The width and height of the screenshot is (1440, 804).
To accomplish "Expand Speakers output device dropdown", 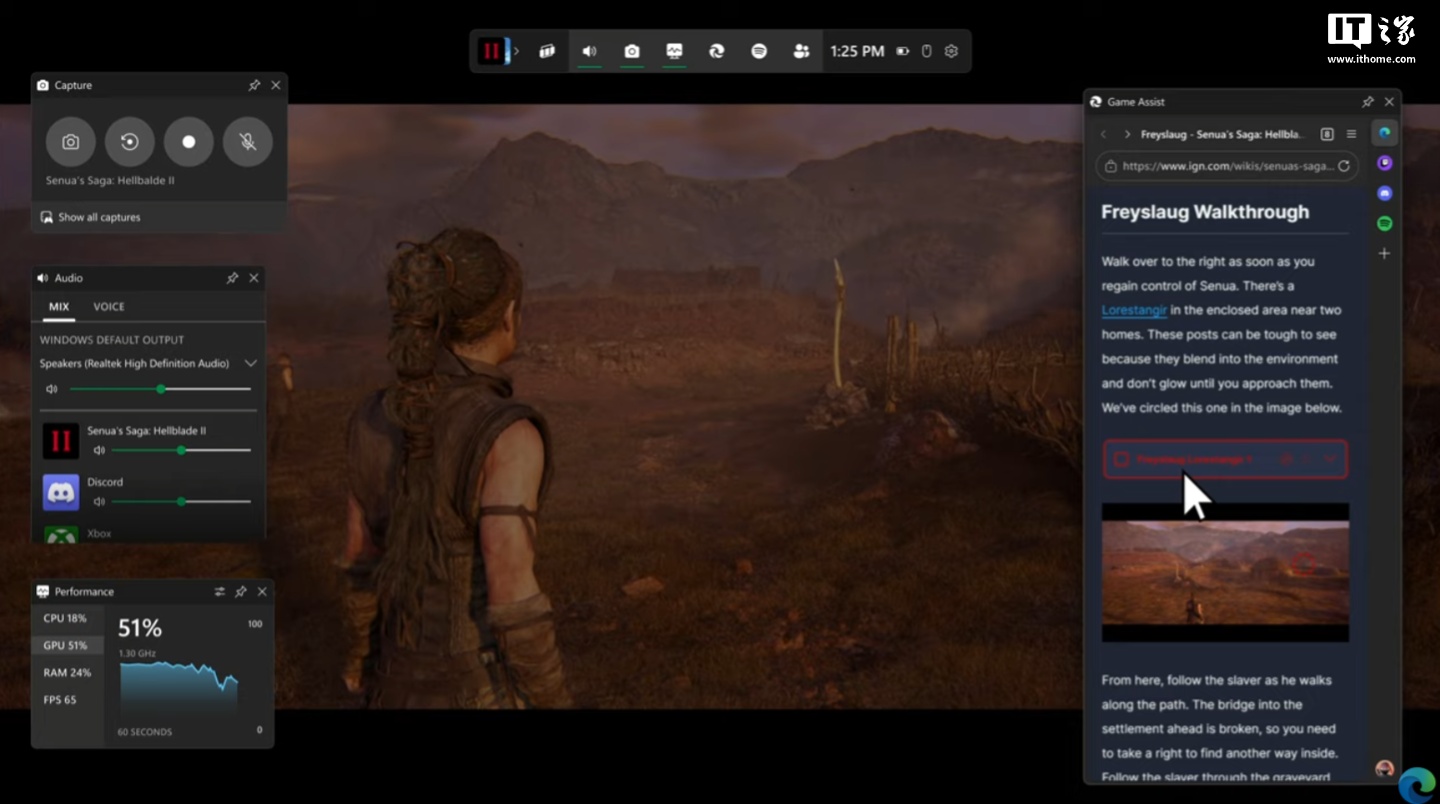I will [x=251, y=363].
